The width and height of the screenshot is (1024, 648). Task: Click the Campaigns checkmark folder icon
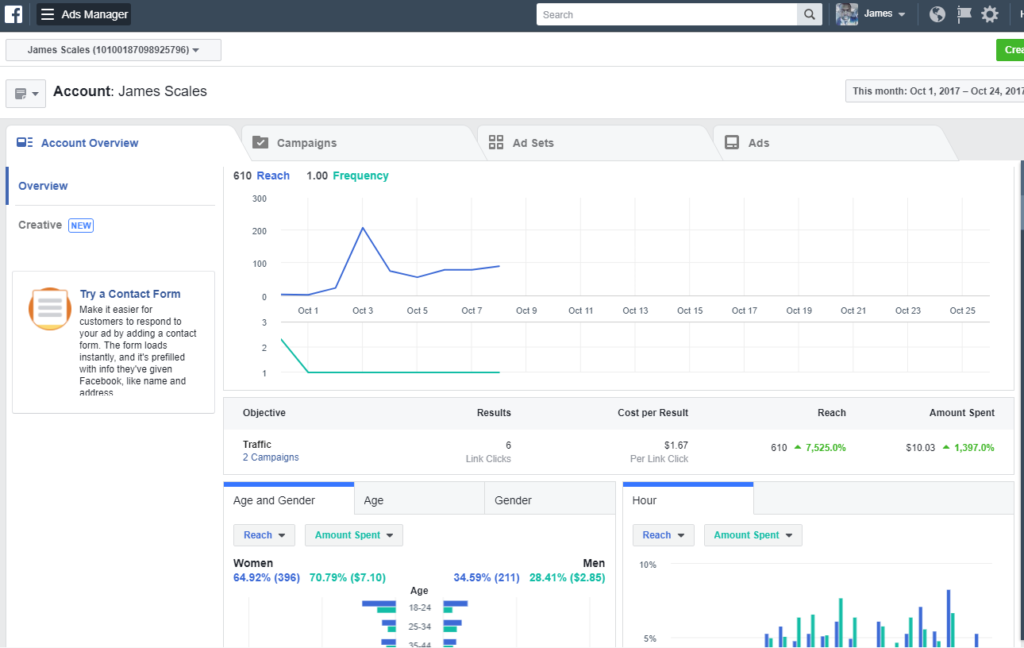(260, 142)
